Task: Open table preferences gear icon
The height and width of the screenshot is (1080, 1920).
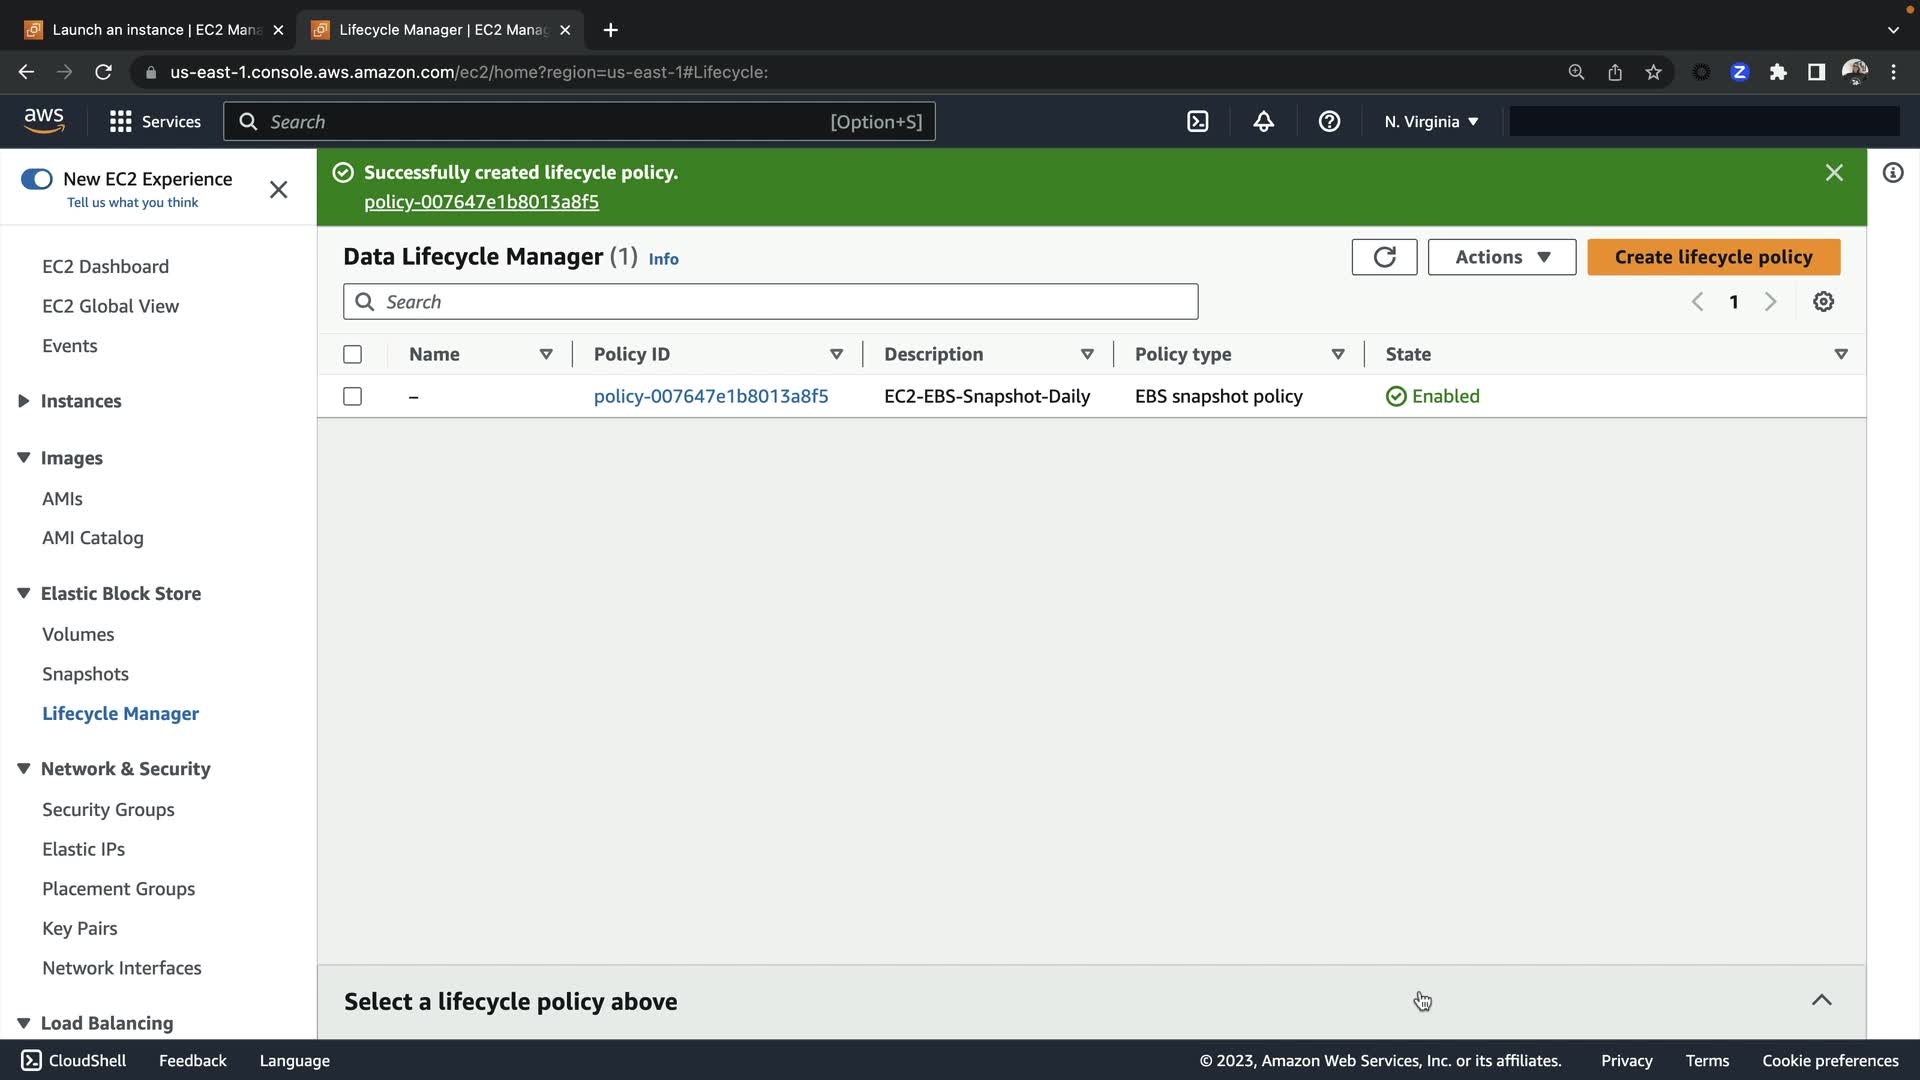Action: coord(1823,302)
